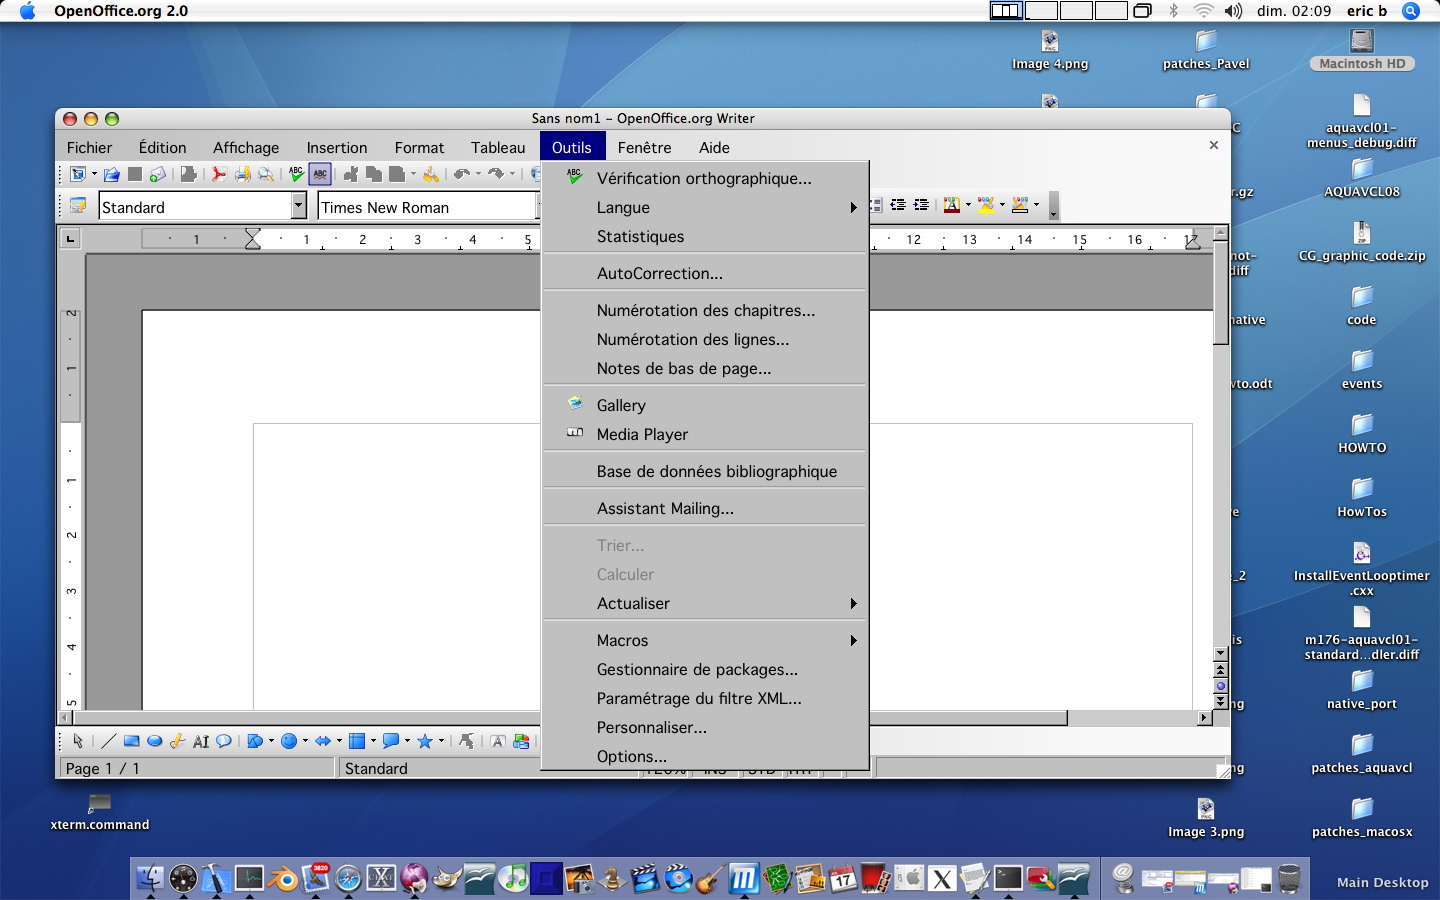This screenshot has height=900, width=1440.
Task: Send document as e-mail icon
Action: click(158, 174)
